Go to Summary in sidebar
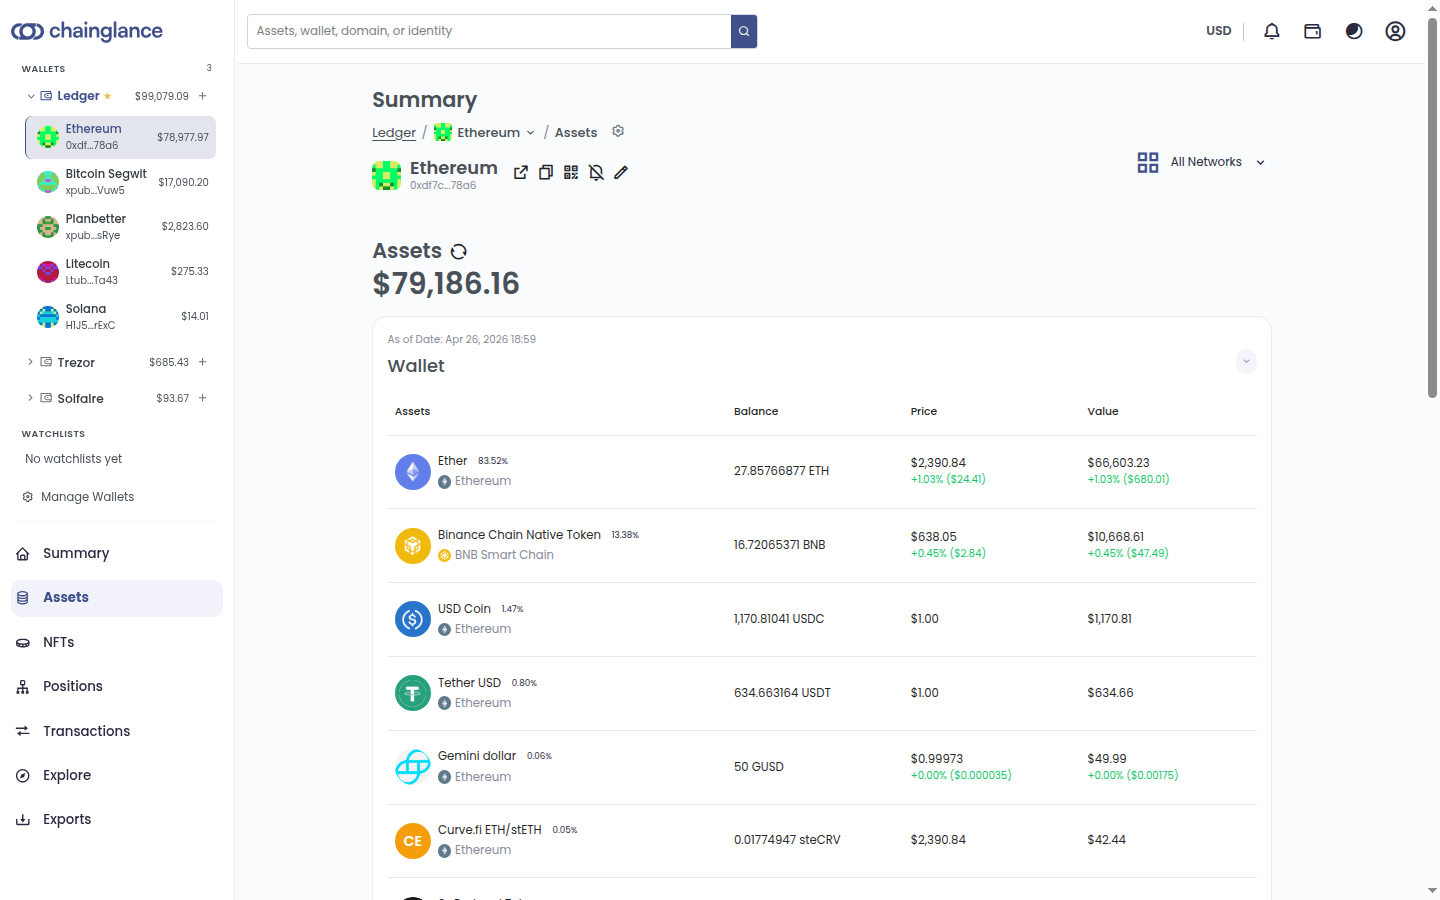The width and height of the screenshot is (1440, 900). [117, 553]
